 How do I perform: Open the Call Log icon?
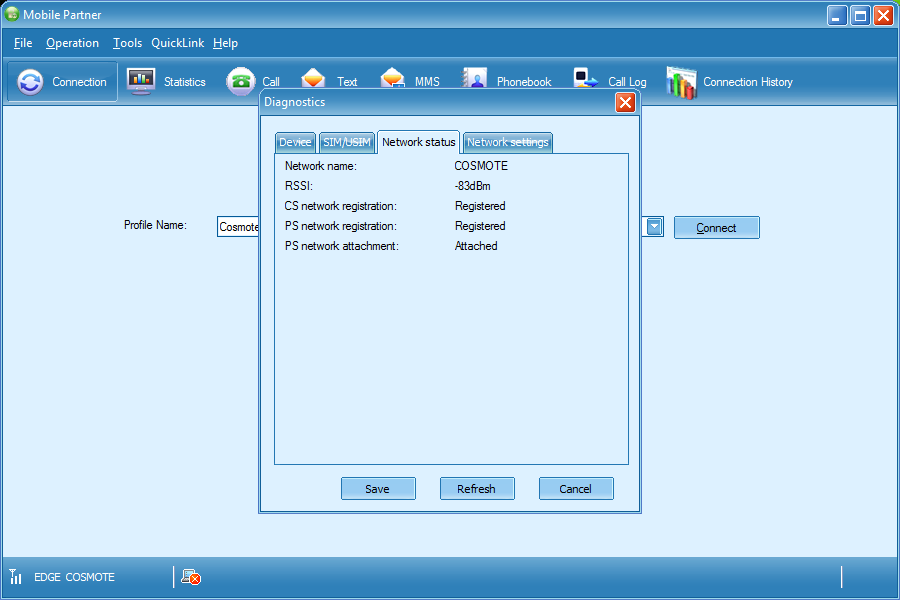click(x=585, y=78)
